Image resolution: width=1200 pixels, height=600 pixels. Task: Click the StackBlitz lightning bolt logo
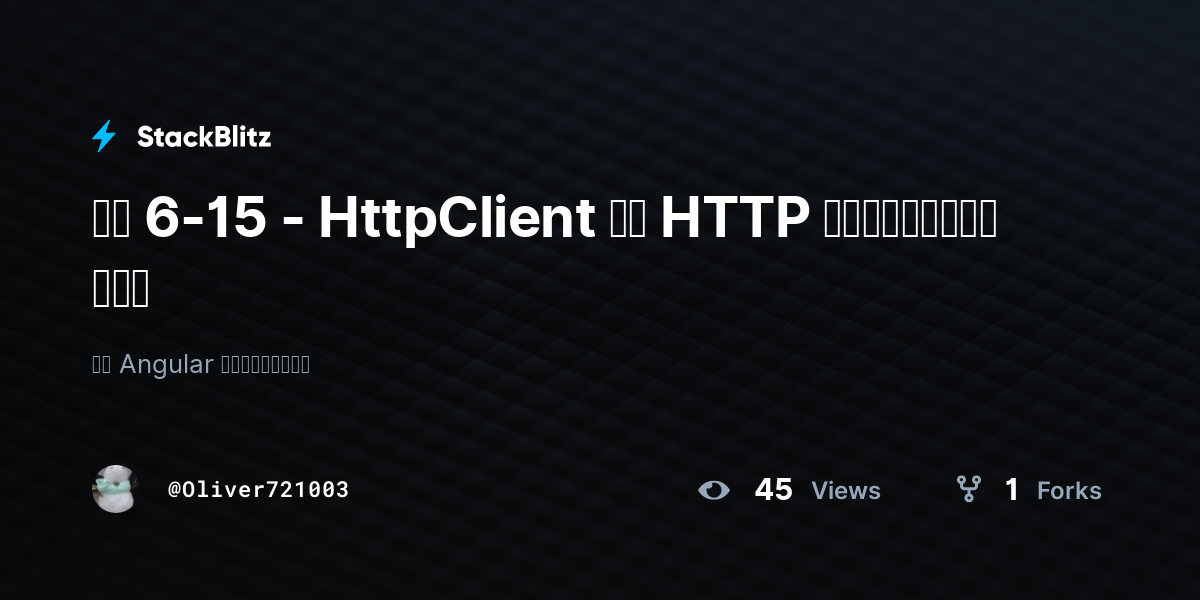[104, 136]
